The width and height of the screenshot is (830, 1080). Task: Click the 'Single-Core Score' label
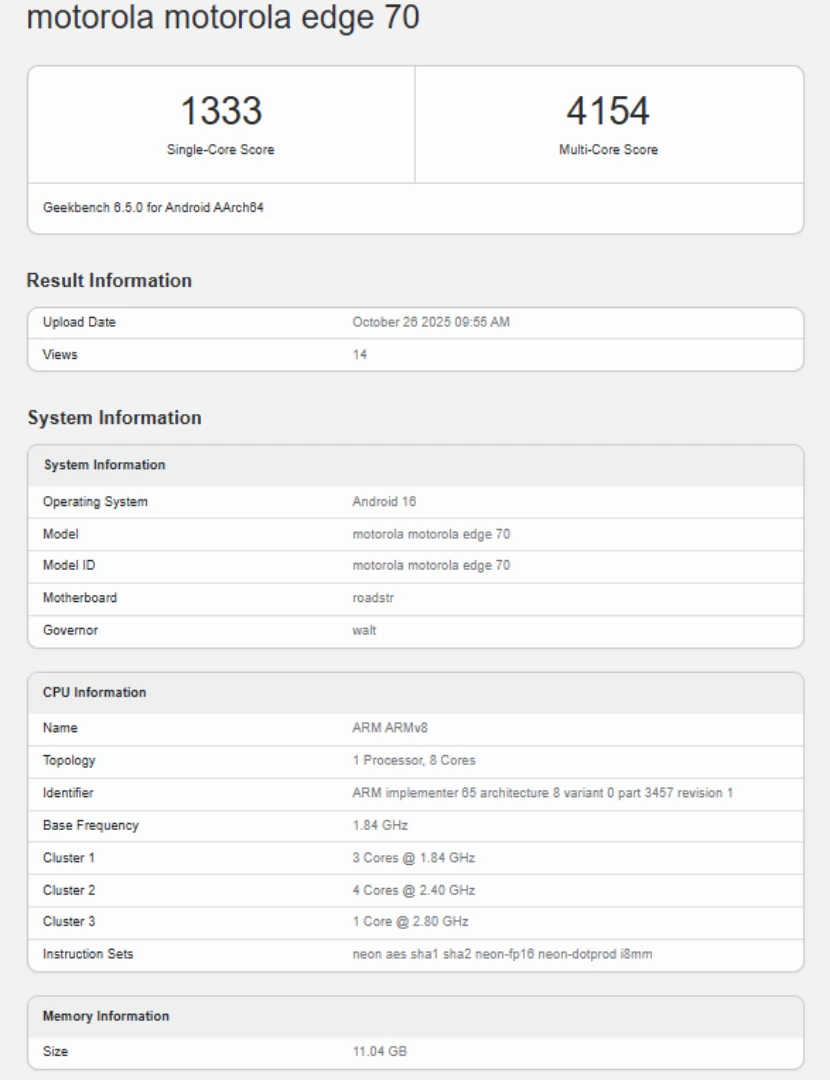tap(220, 150)
